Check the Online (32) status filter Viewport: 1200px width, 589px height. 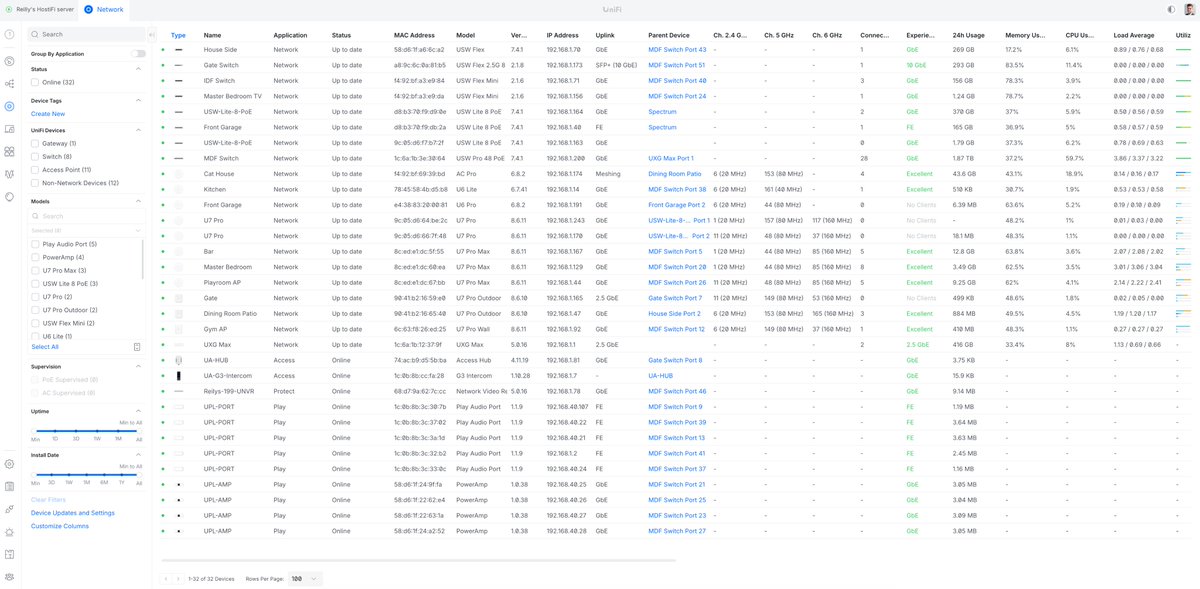(35, 82)
